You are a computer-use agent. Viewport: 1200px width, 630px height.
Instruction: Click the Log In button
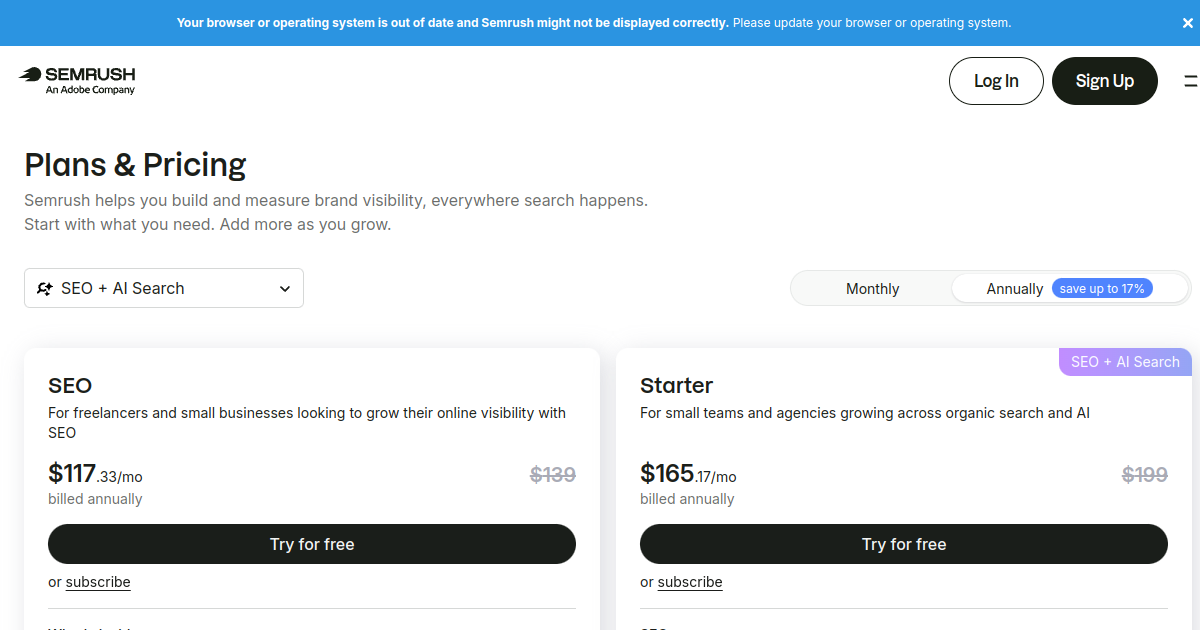tap(996, 81)
